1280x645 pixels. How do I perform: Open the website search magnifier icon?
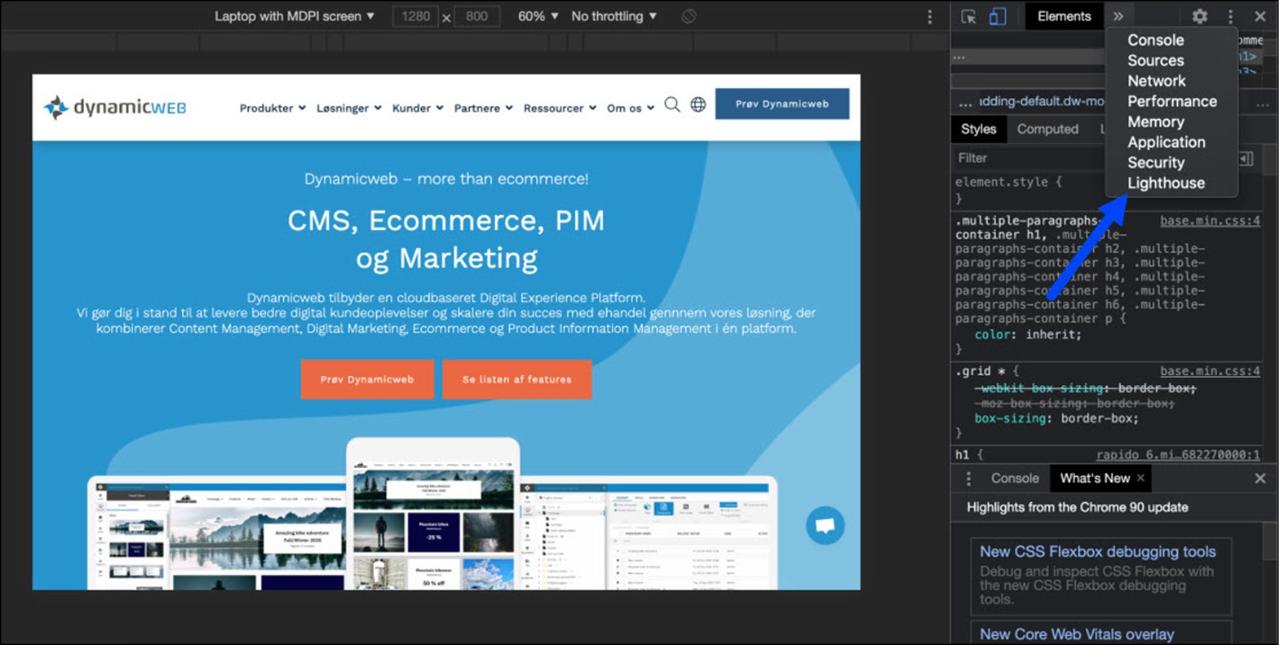(x=672, y=105)
